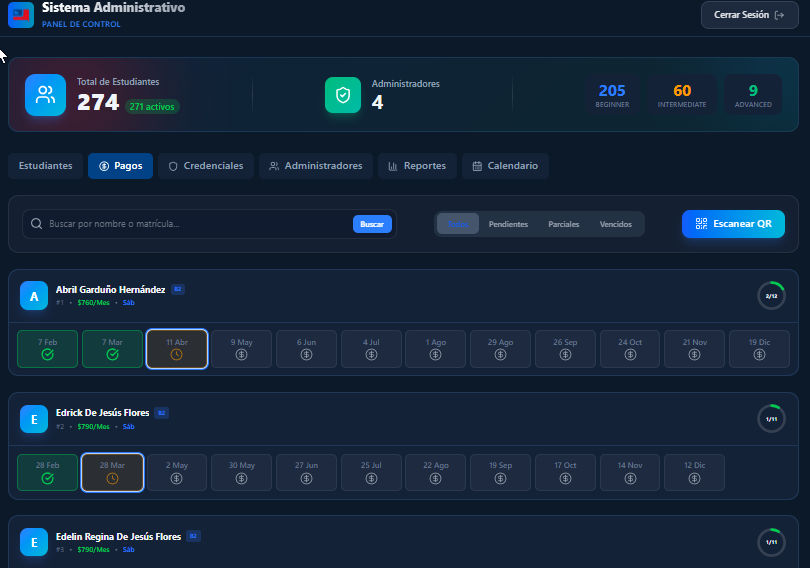Open Edrick's 27 Jun payment
This screenshot has height=568, width=810.
306,472
